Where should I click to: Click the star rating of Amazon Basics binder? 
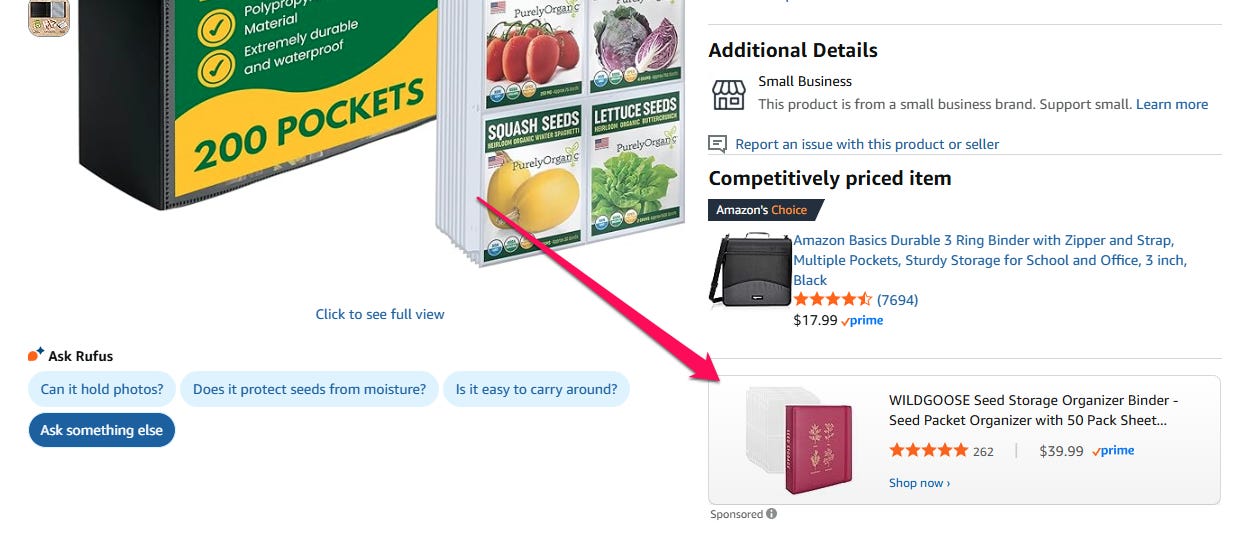point(833,300)
